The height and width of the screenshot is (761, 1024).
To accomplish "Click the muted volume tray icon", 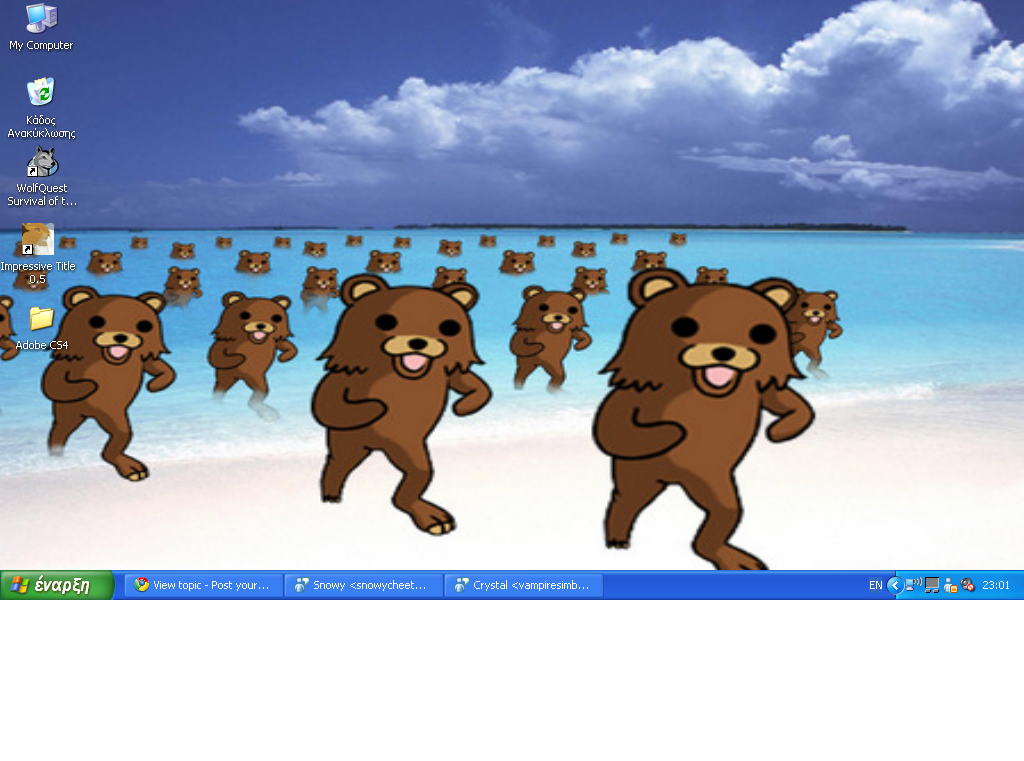I will [967, 585].
